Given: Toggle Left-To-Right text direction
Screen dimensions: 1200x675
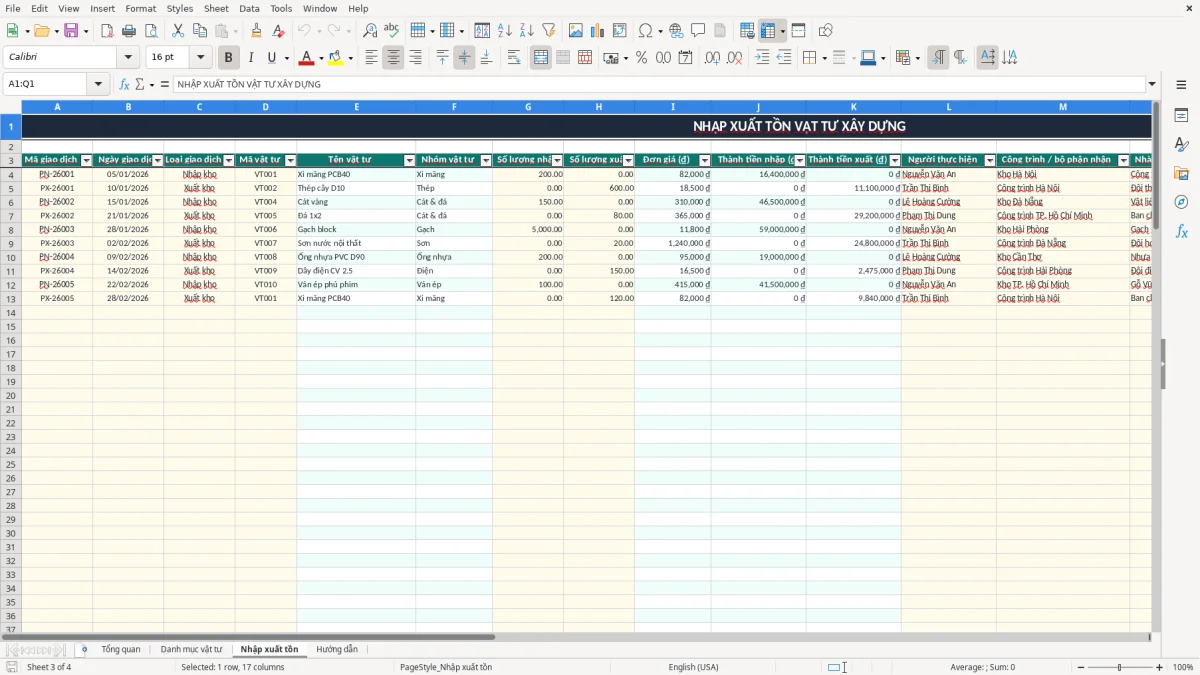Looking at the screenshot, I should click(938, 58).
